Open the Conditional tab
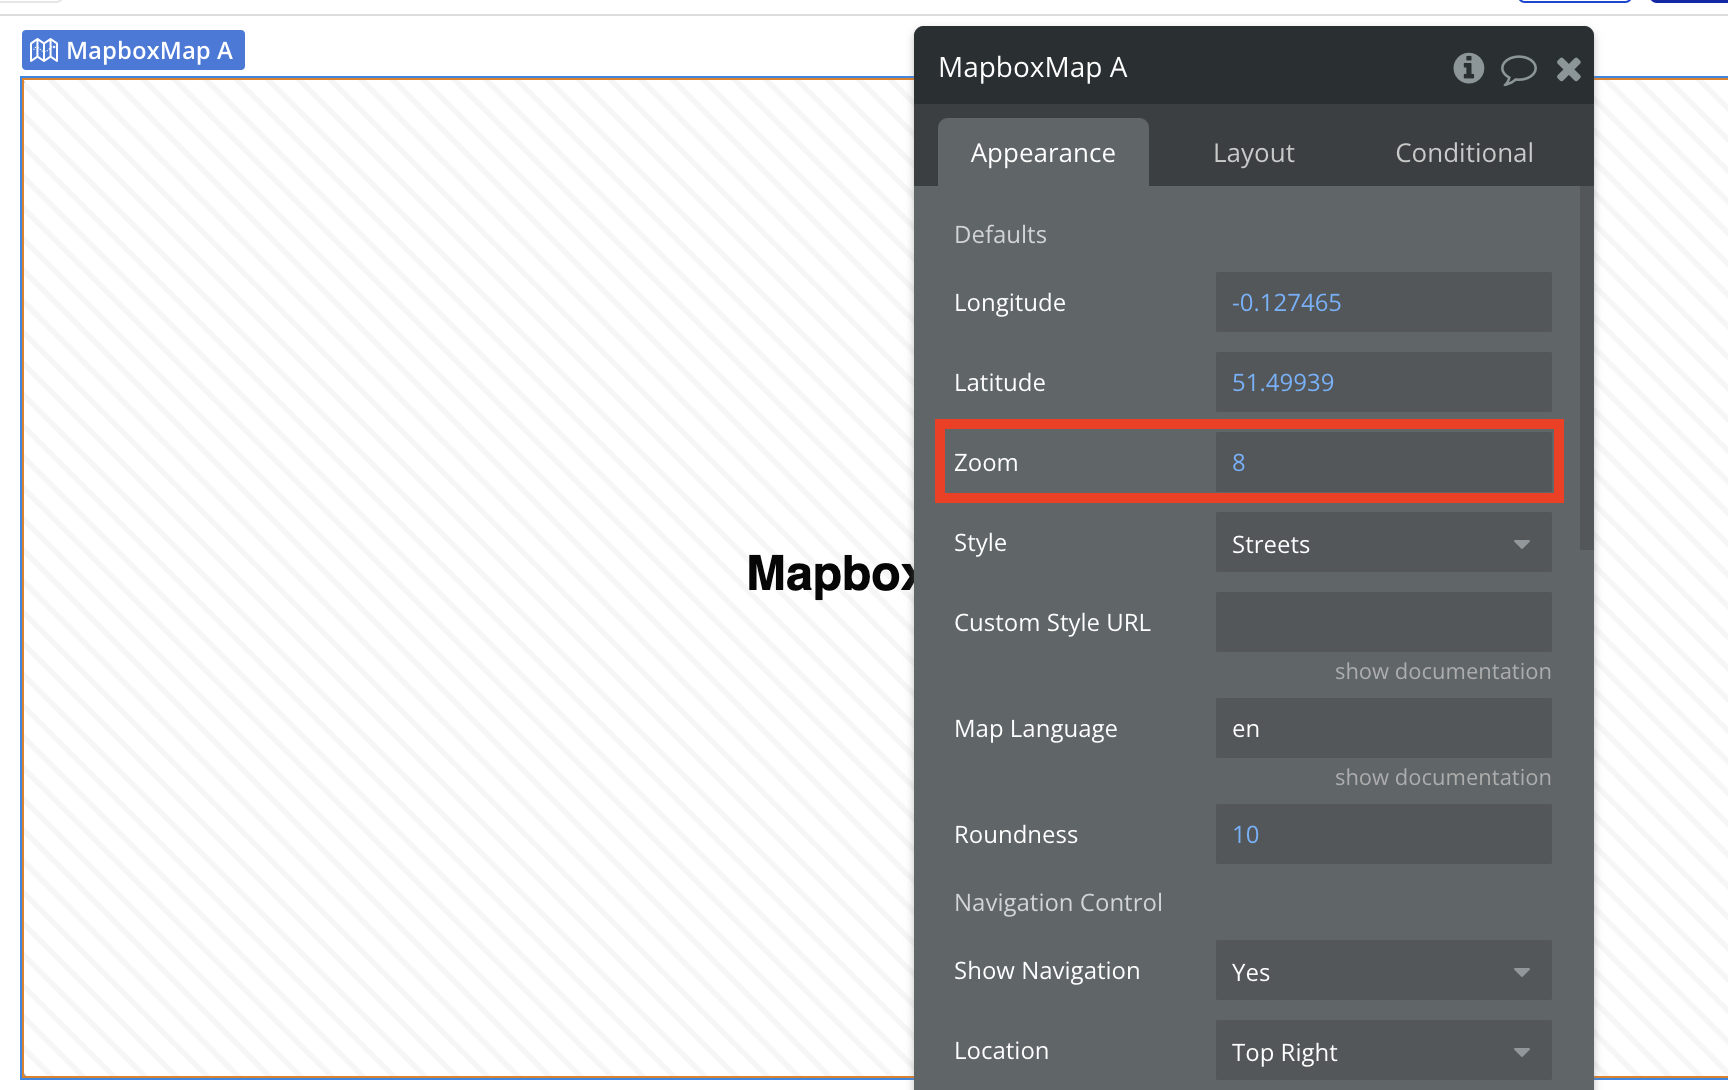 [1463, 153]
